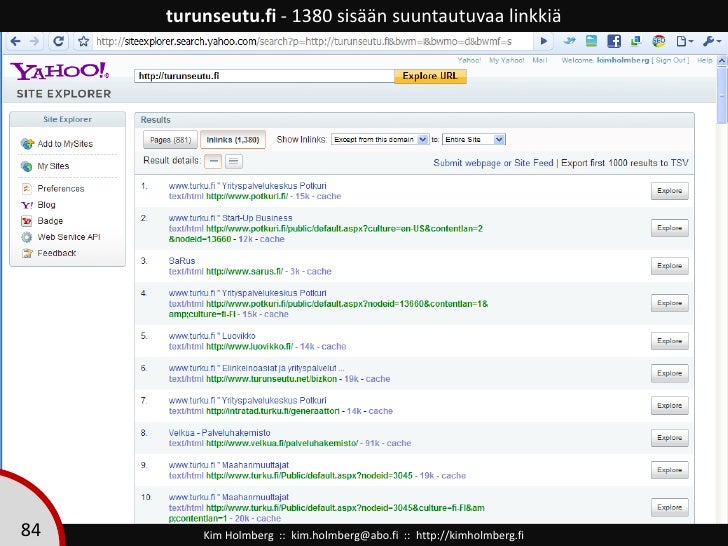
Task: Click the scrollbar up arrow
Action: coord(722,60)
